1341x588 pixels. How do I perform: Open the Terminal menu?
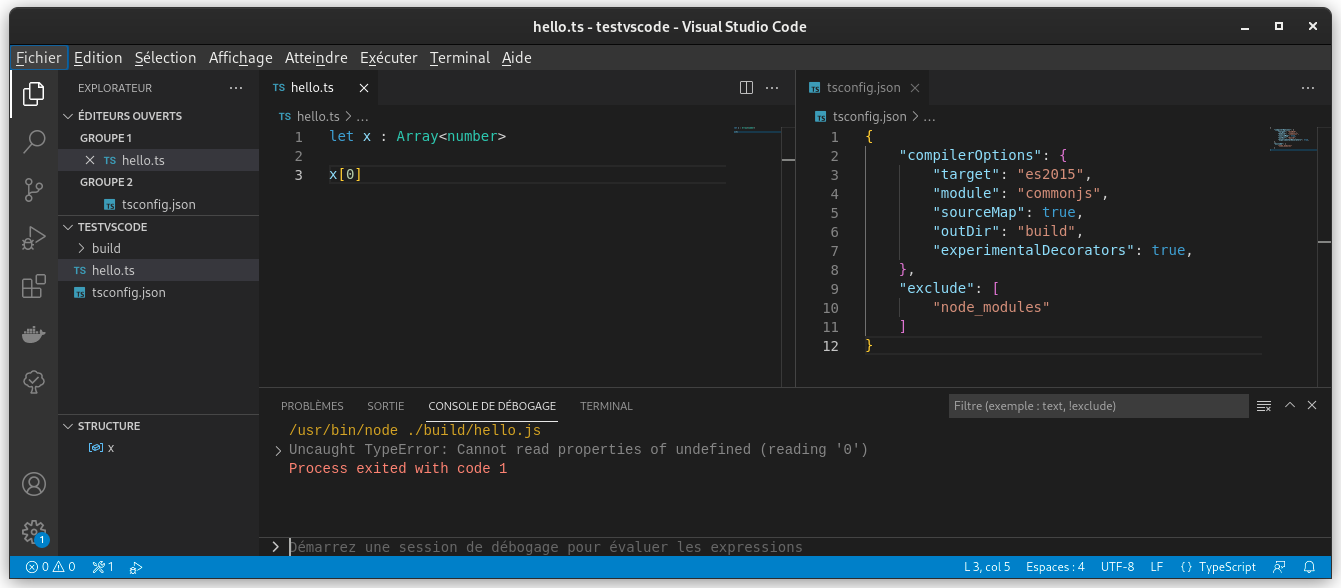tap(460, 58)
